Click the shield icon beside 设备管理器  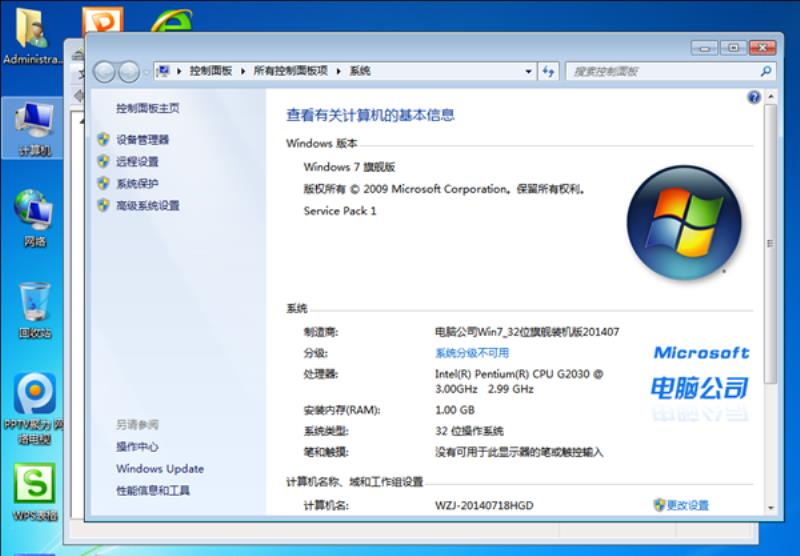pyautogui.click(x=104, y=139)
